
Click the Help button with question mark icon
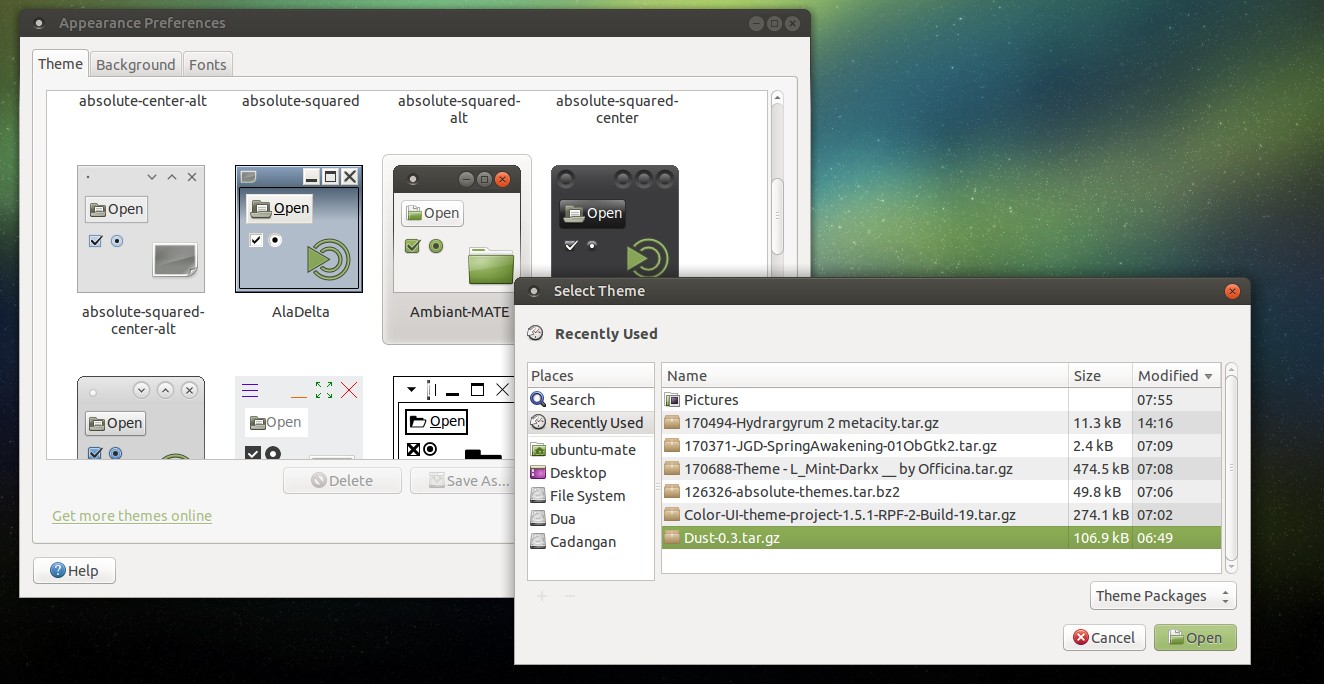pos(74,570)
